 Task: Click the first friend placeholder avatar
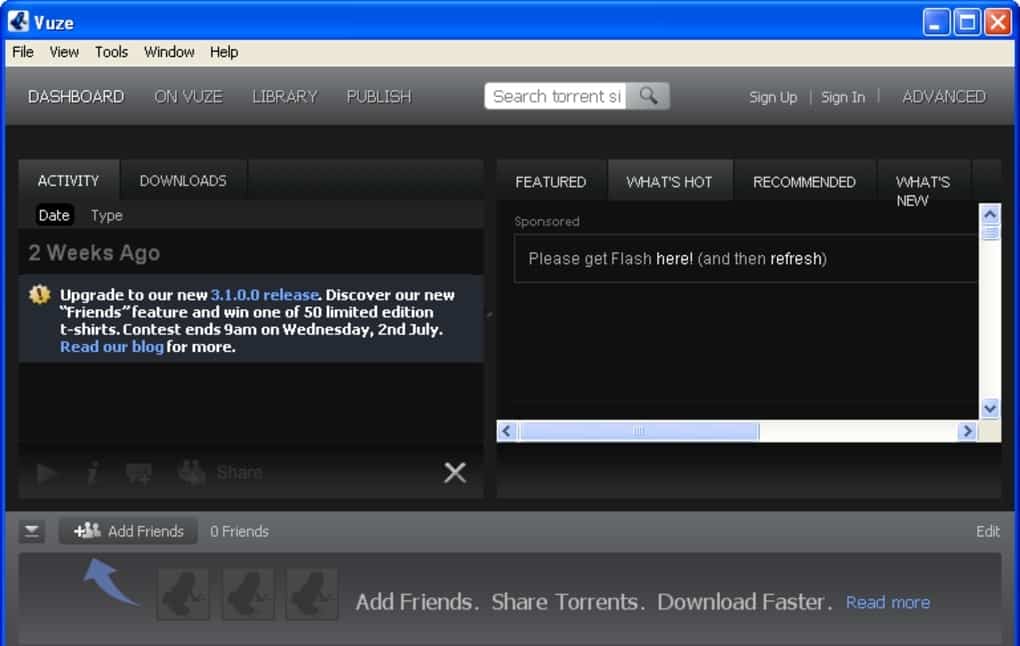click(183, 594)
